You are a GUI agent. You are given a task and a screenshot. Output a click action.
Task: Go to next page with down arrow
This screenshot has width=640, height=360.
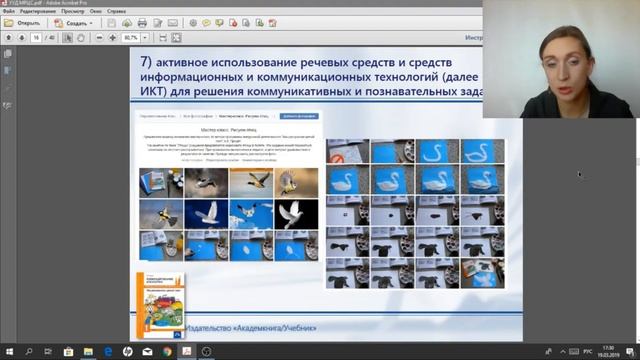click(x=22, y=38)
